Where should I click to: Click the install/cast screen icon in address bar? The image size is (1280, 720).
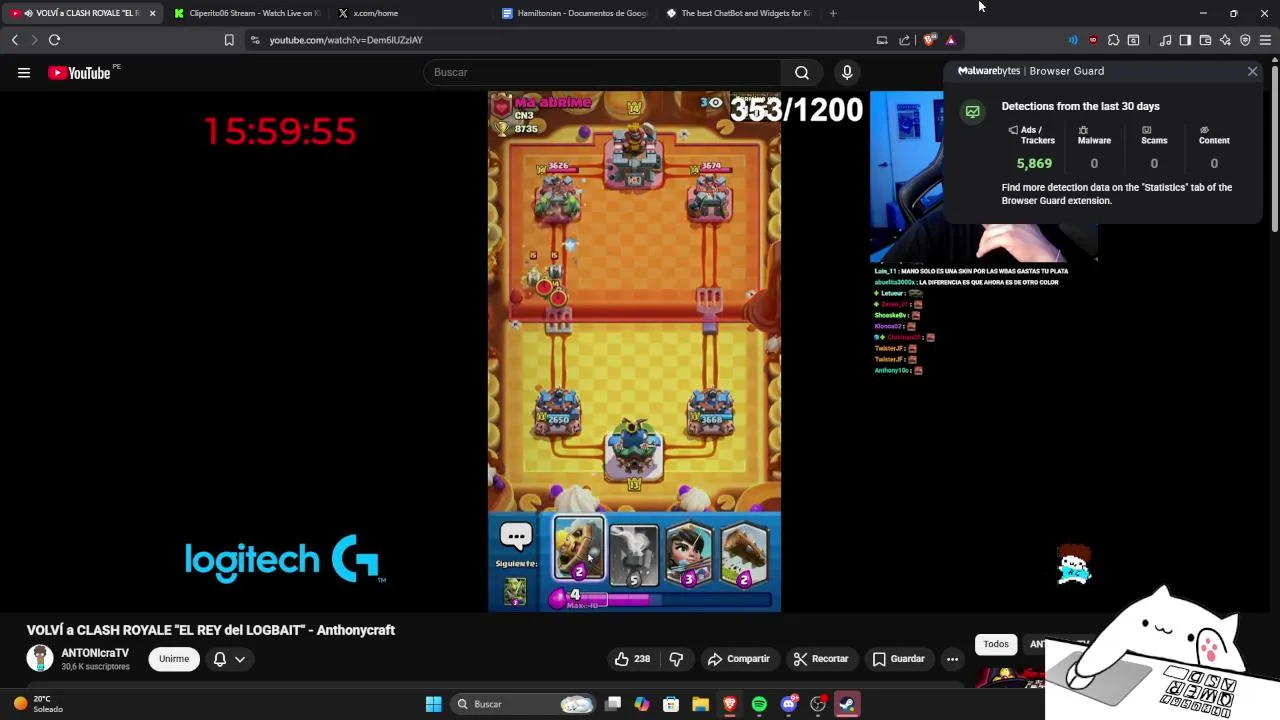882,40
